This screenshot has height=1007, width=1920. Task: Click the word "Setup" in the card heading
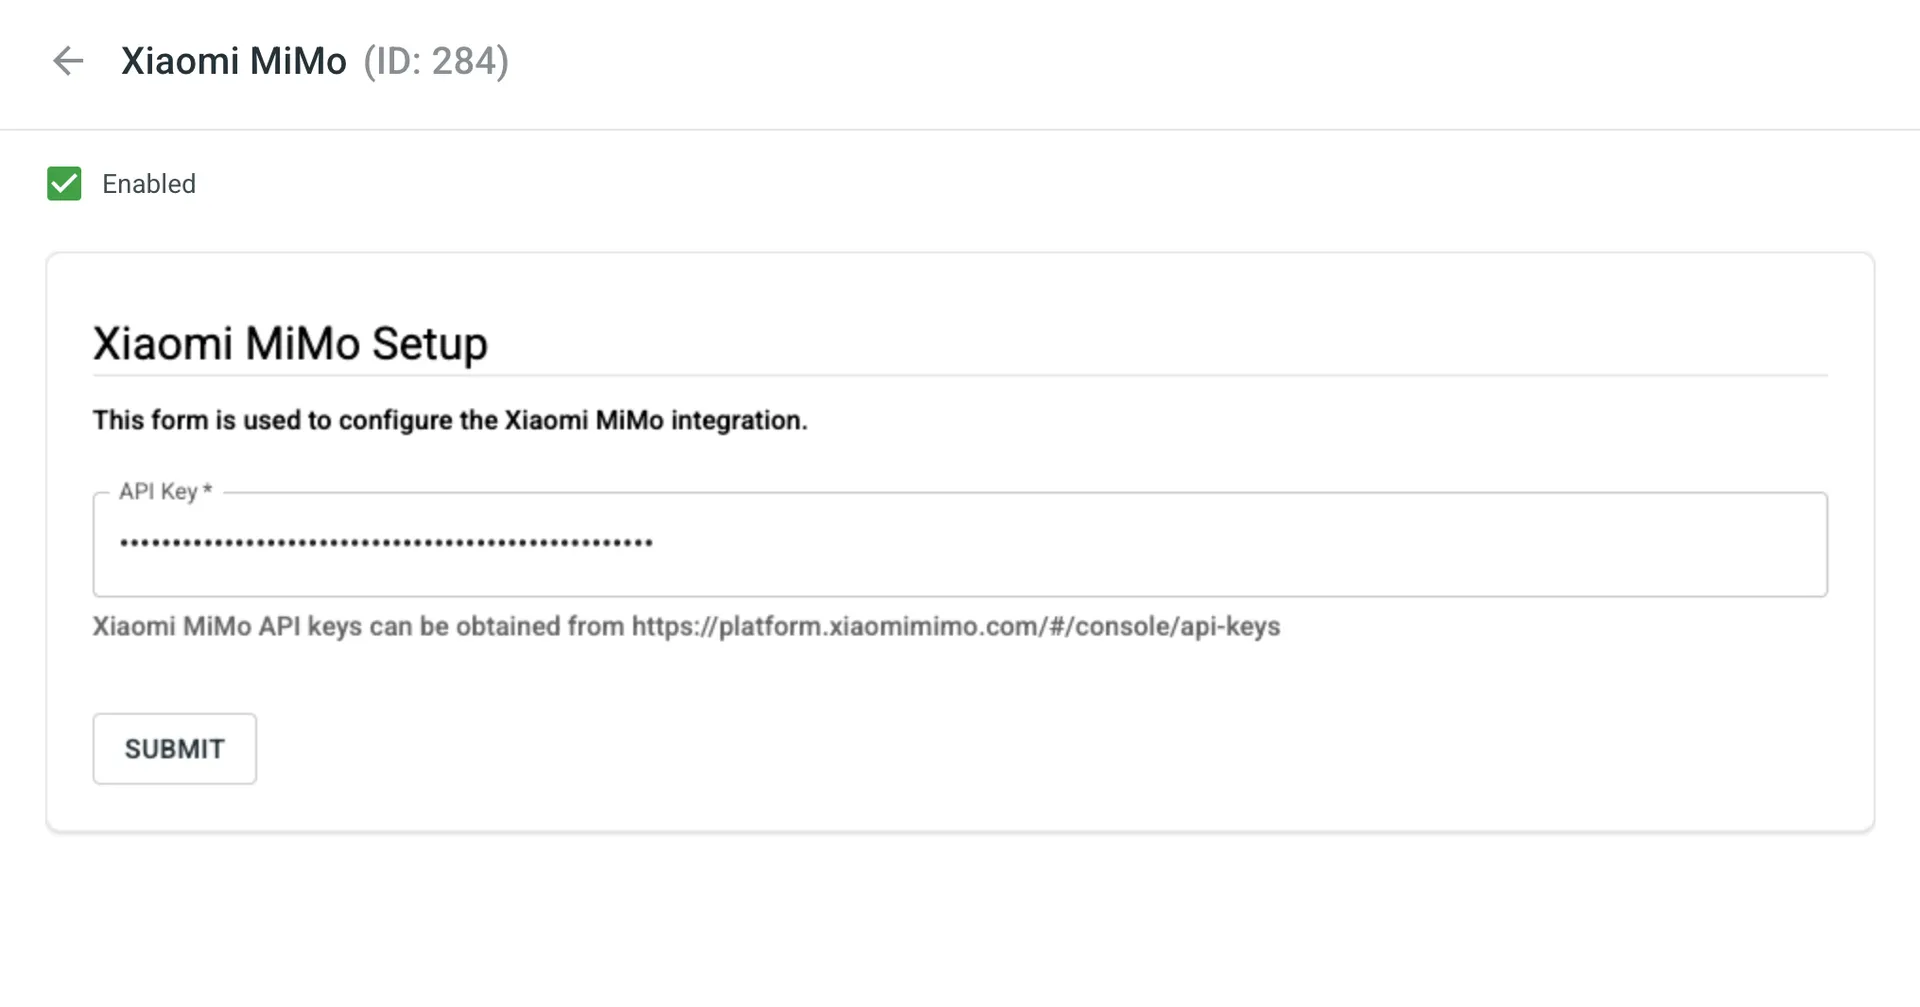[x=430, y=343]
